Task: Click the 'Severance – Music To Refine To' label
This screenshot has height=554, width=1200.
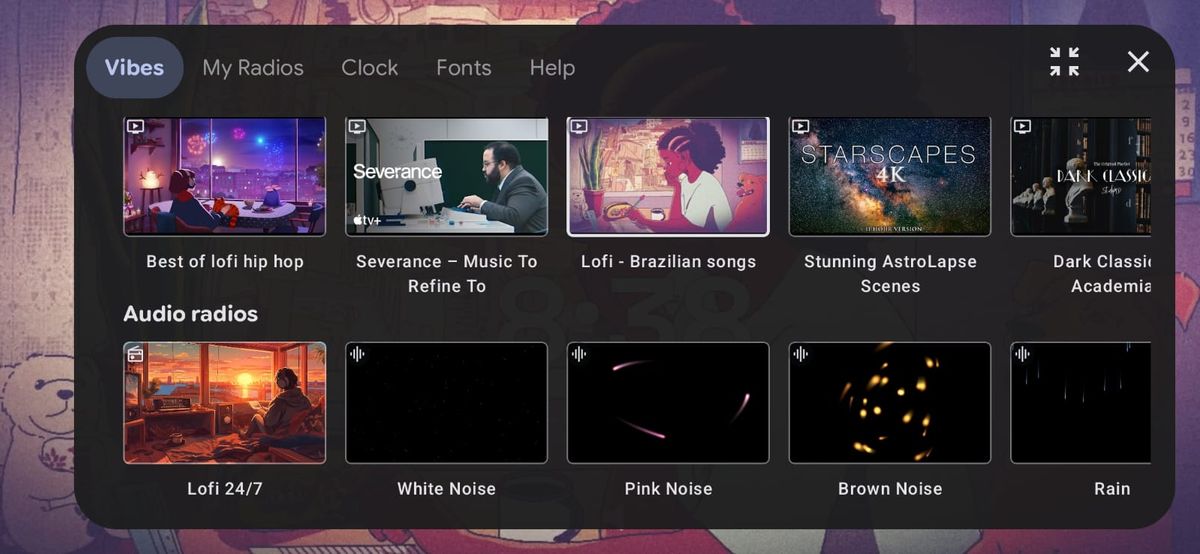Action: (447, 274)
